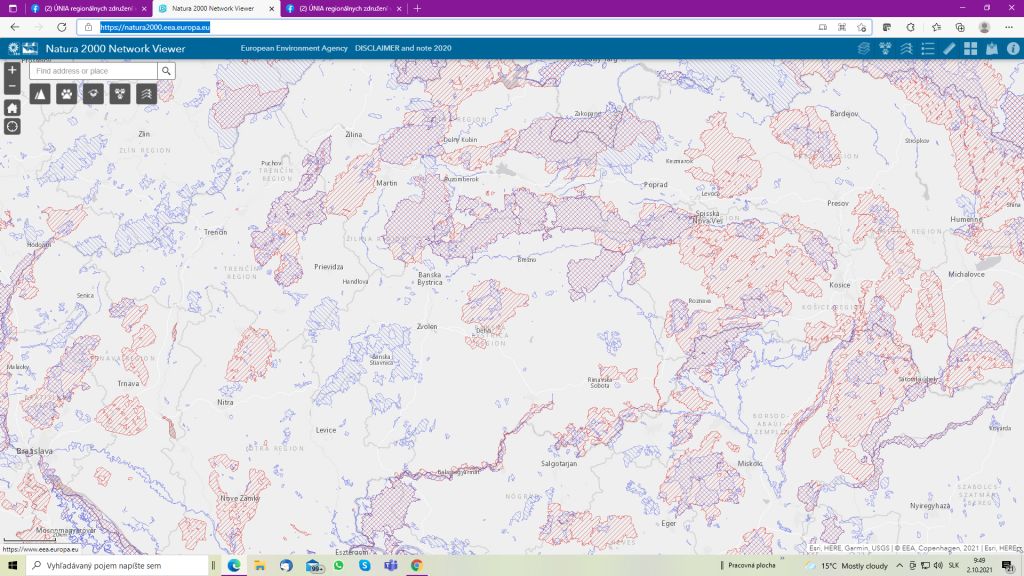Click the my location target button
The image size is (1024, 576).
(x=12, y=126)
